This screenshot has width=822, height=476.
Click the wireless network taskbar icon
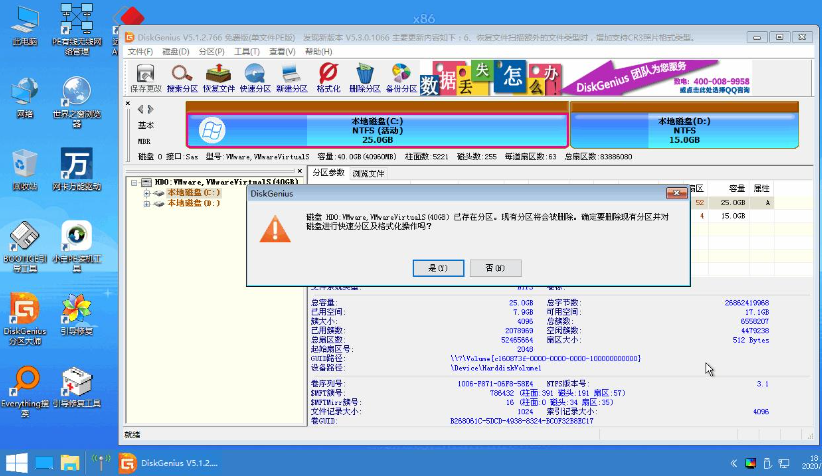pyautogui.click(x=101, y=462)
